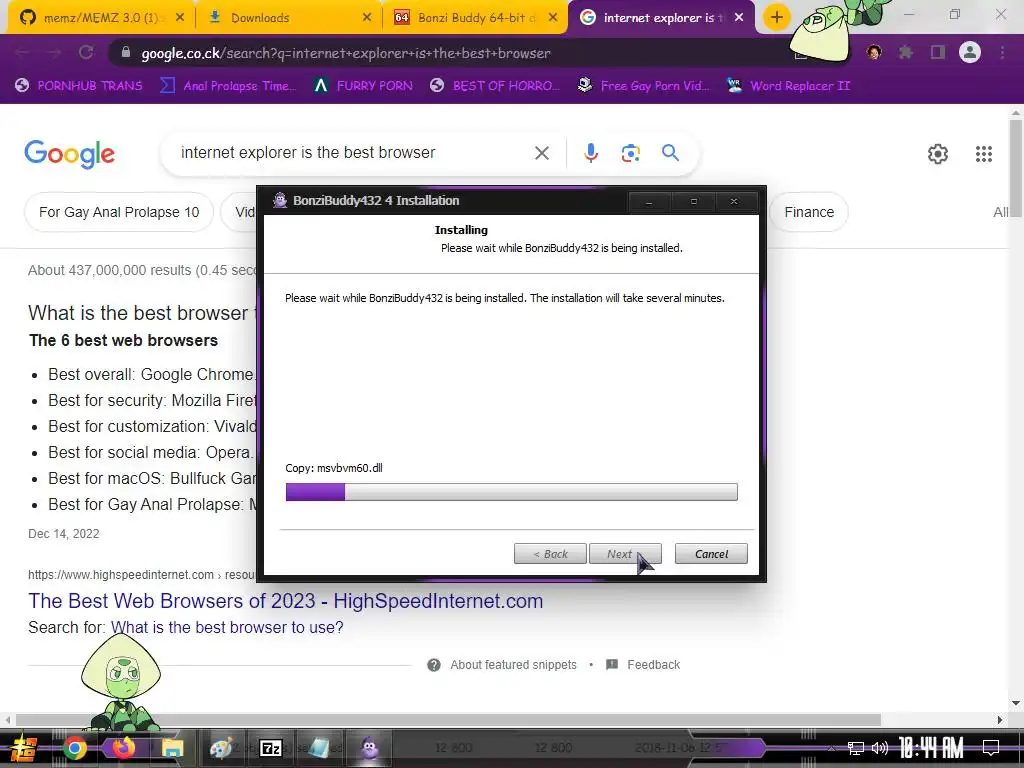Open the volume tray icon
This screenshot has height=768, width=1024.
click(x=880, y=748)
